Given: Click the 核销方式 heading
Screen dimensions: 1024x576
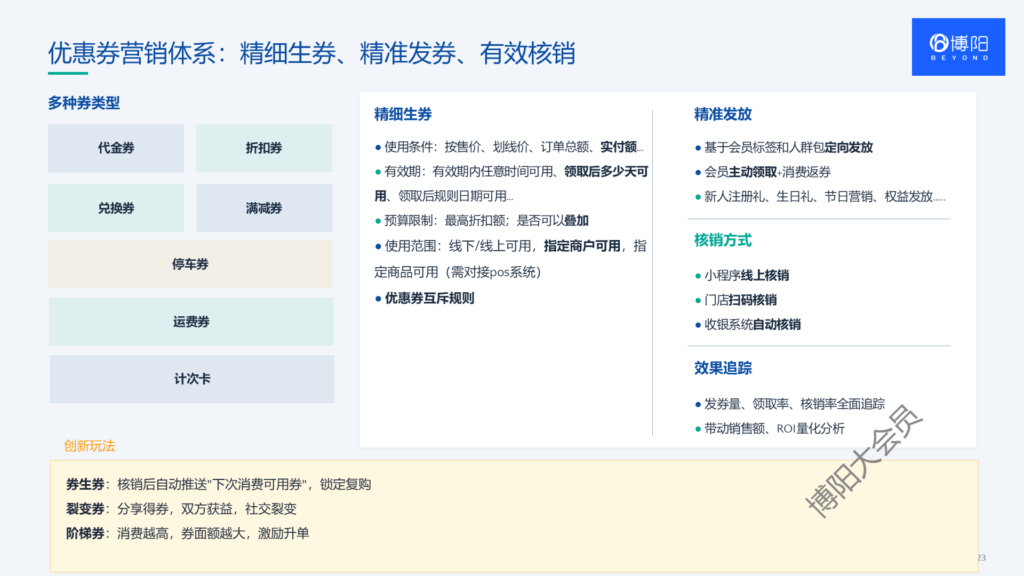Looking at the screenshot, I should 722,240.
